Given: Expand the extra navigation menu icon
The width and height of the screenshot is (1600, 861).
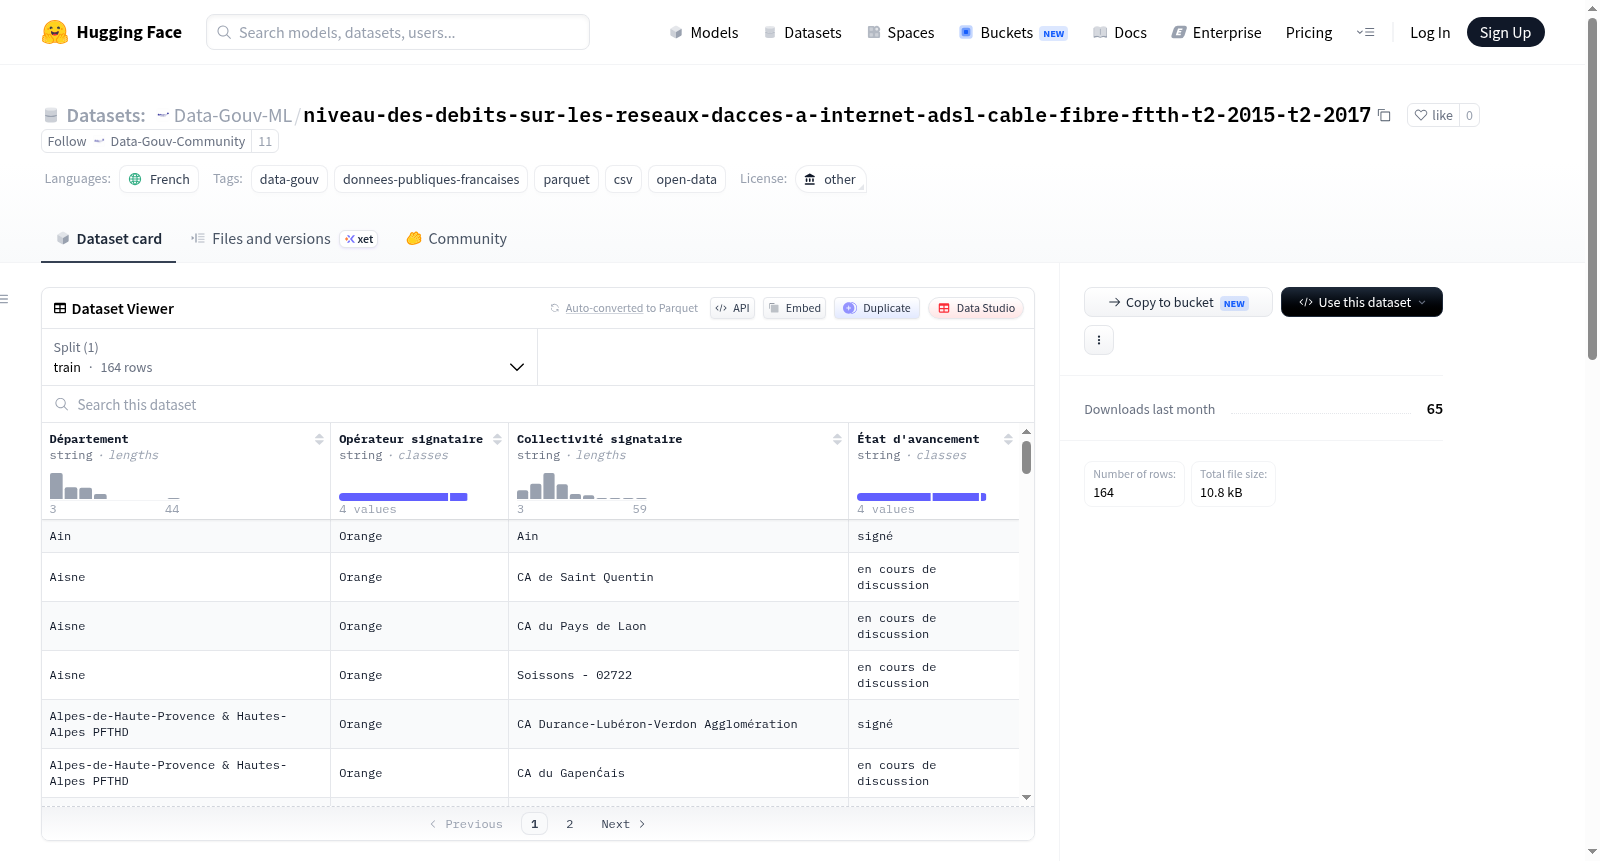Looking at the screenshot, I should [1365, 32].
